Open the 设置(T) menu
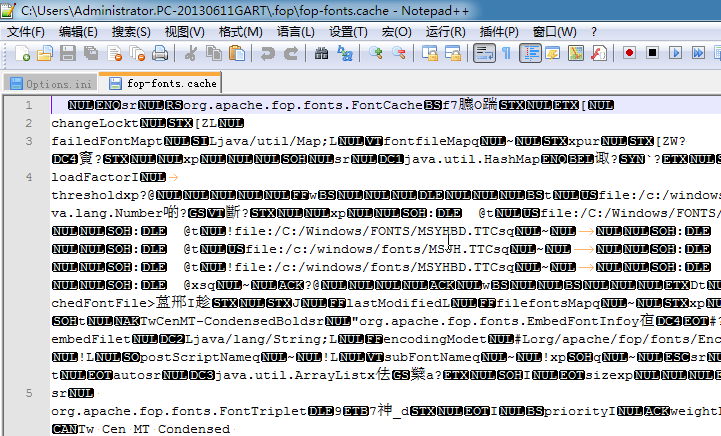The height and width of the screenshot is (436, 721). click(348, 32)
